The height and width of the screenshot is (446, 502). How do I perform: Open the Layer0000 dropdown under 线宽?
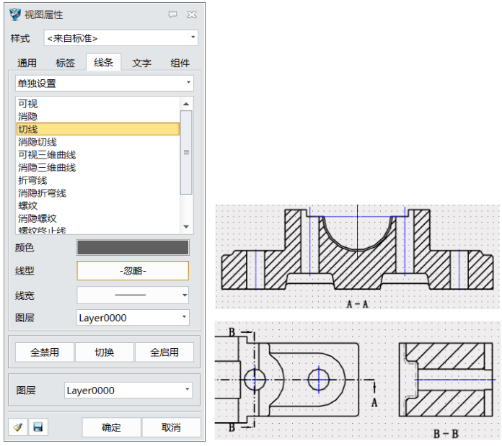133,318
